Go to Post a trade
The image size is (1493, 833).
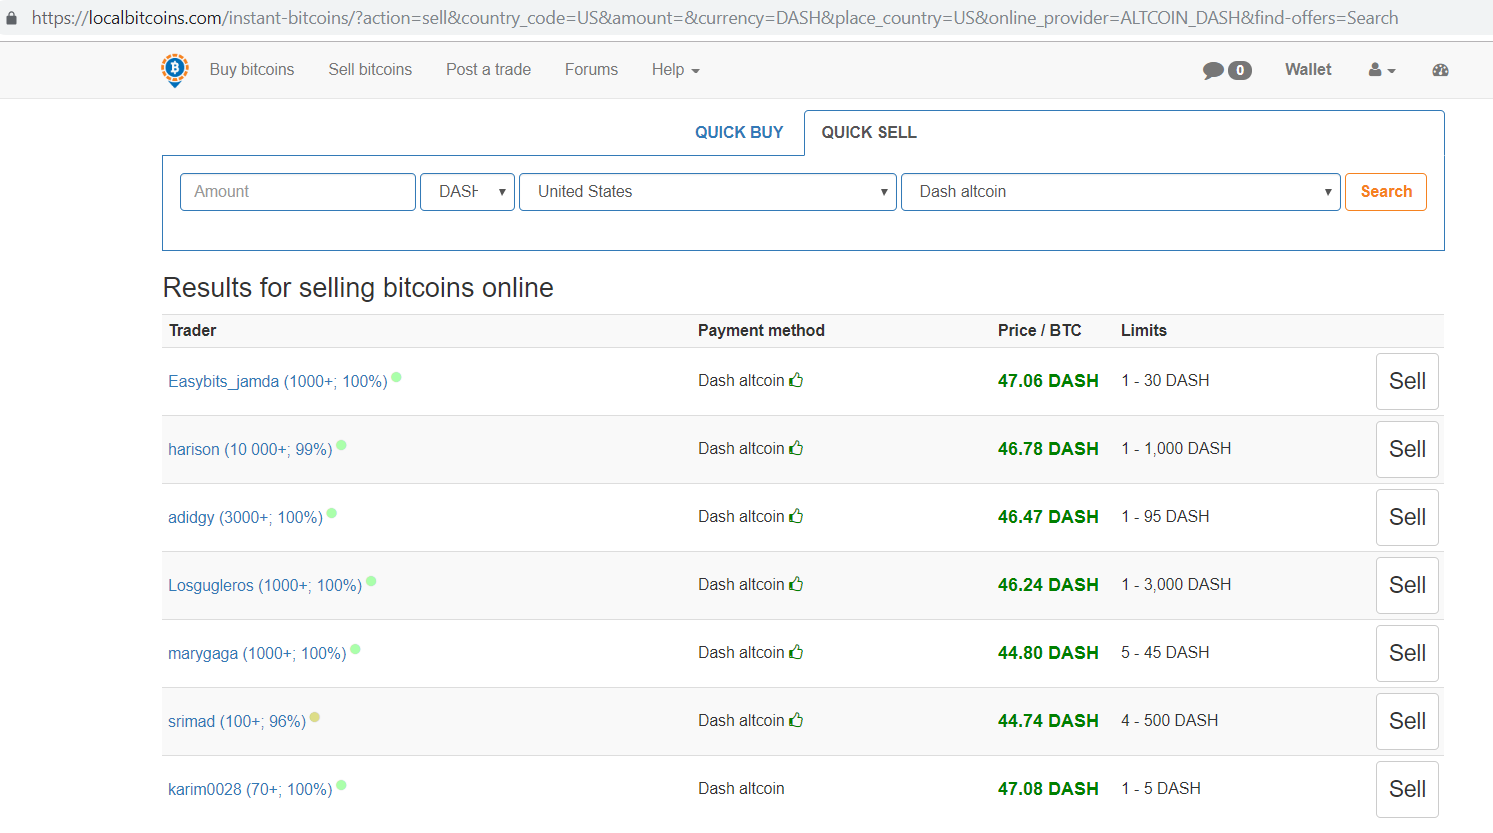[489, 70]
